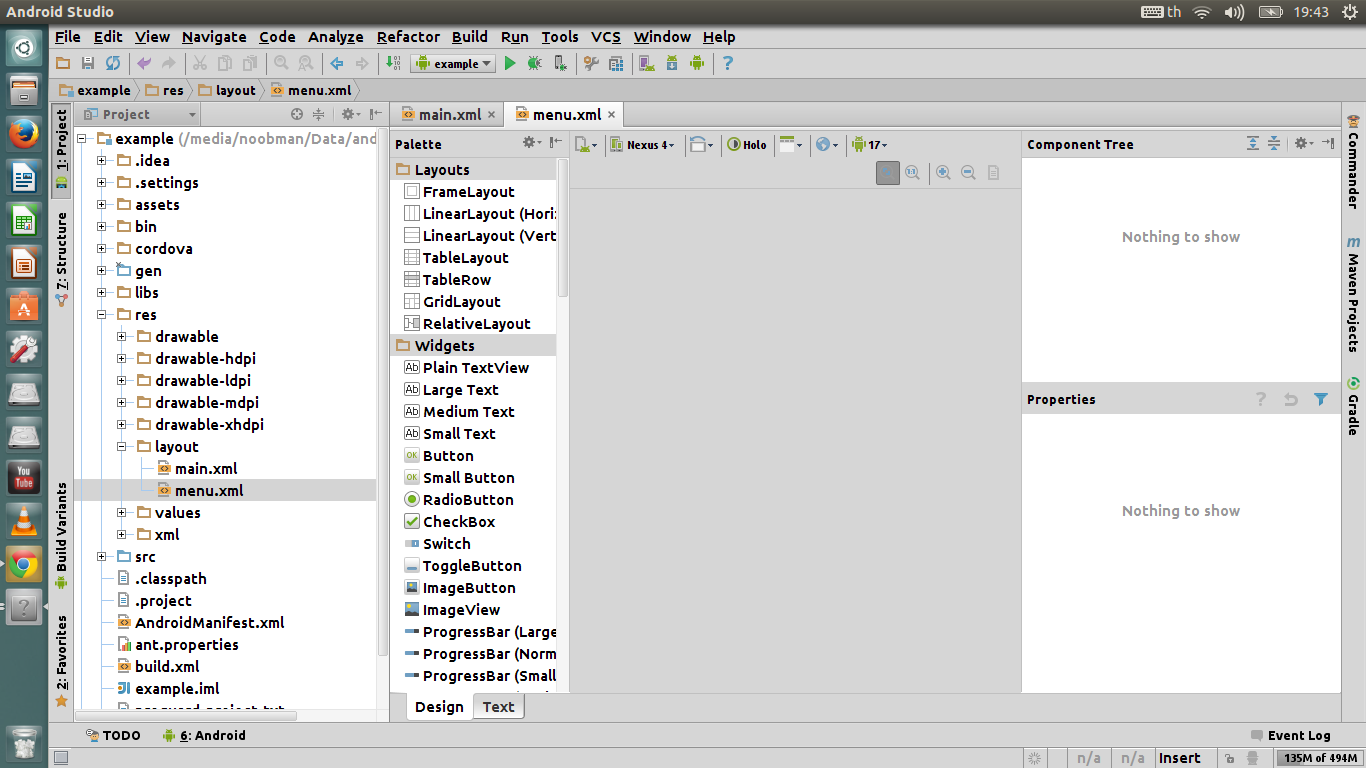This screenshot has height=768, width=1366.
Task: Open the VCS menu
Action: pyautogui.click(x=606, y=37)
